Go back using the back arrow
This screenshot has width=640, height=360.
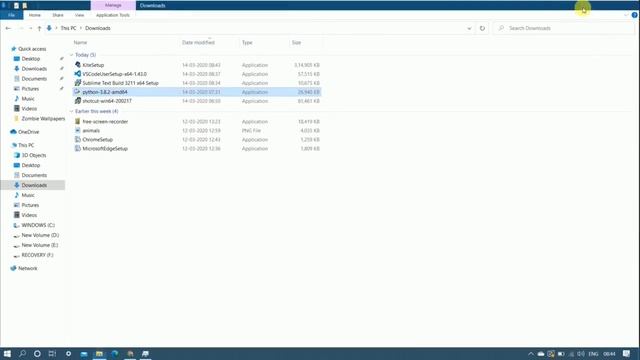(8, 28)
